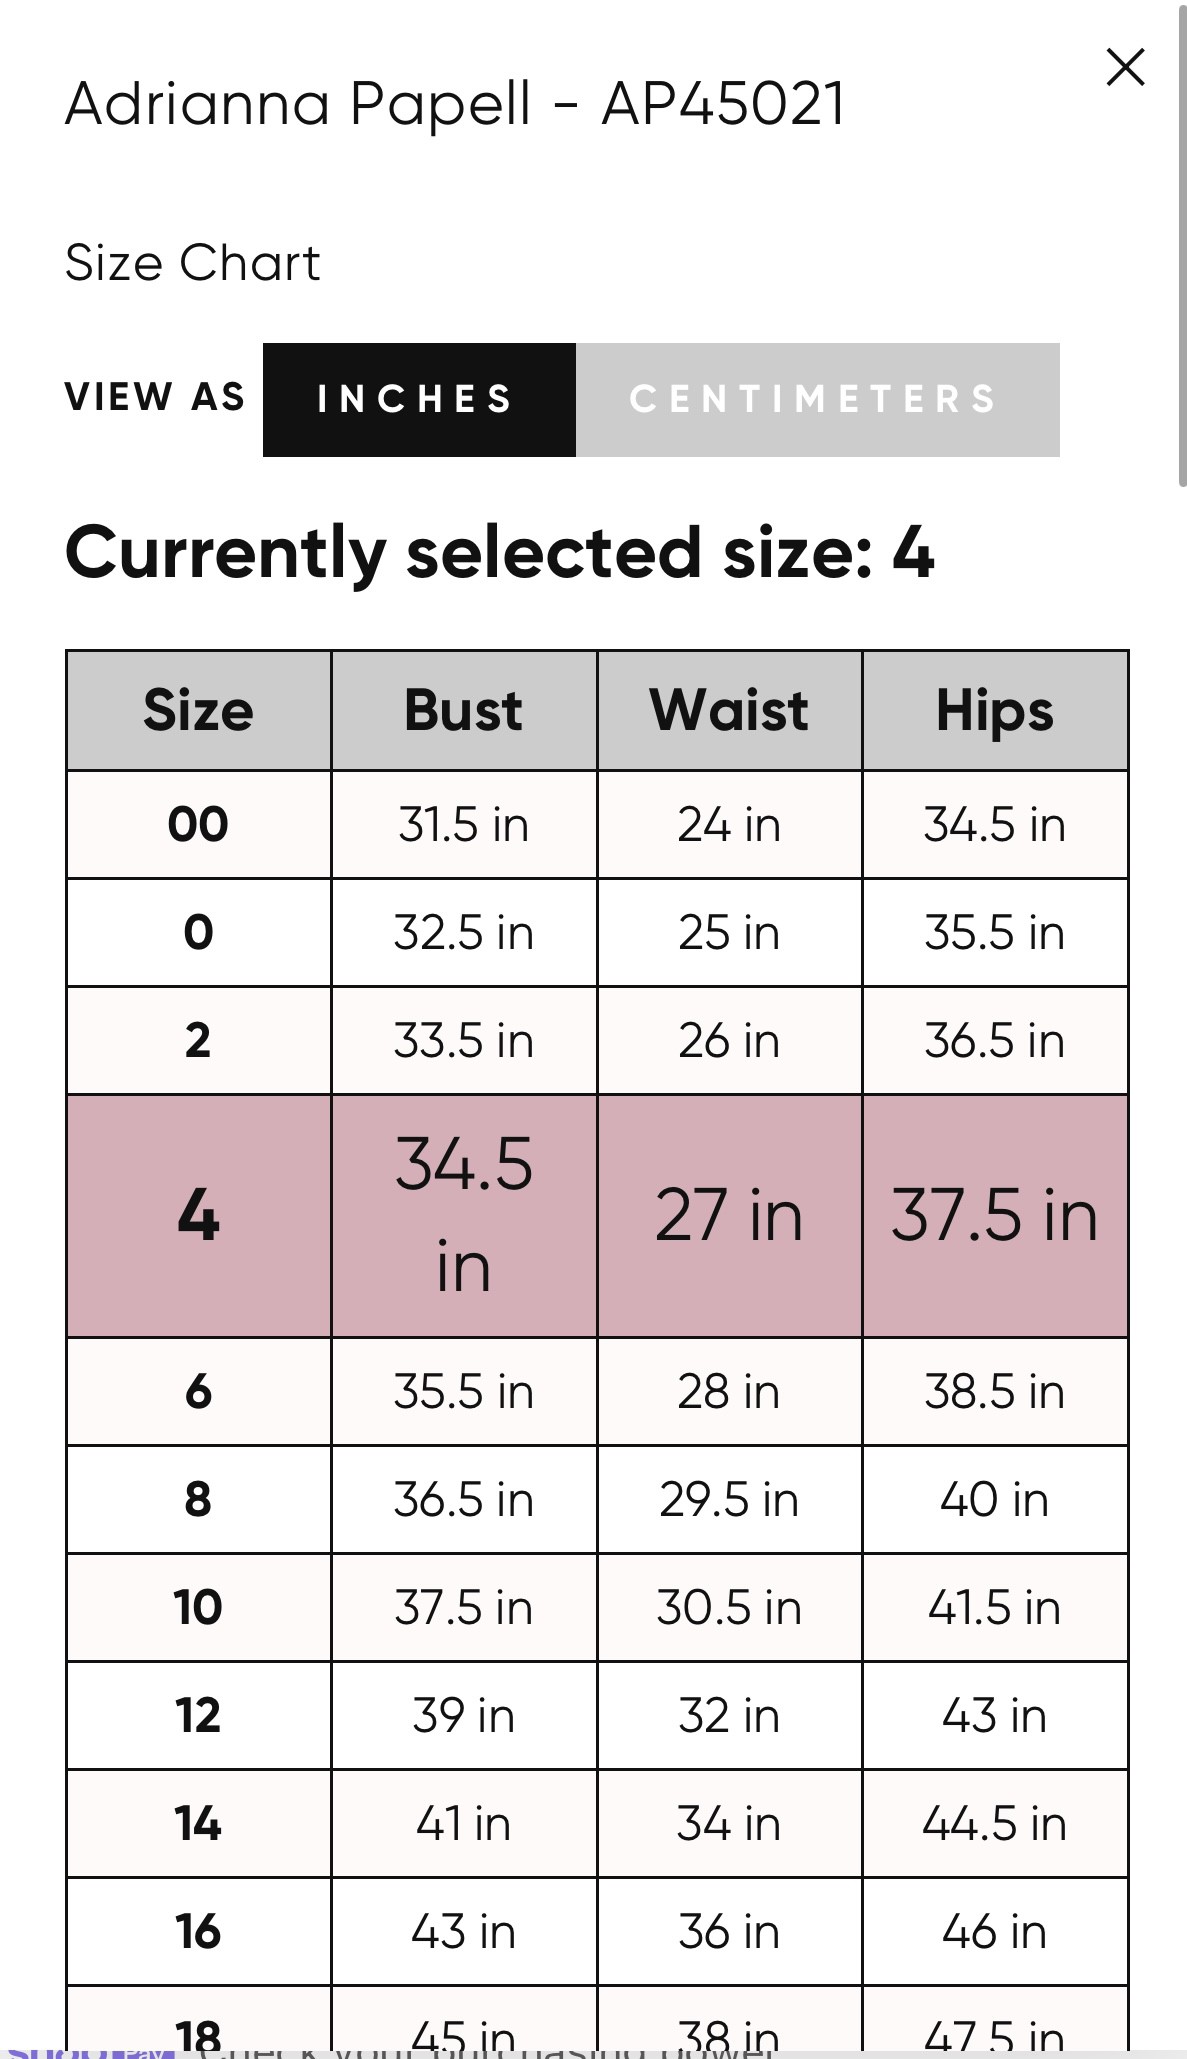
Task: Switch measurements to Inches
Action: 419,400
